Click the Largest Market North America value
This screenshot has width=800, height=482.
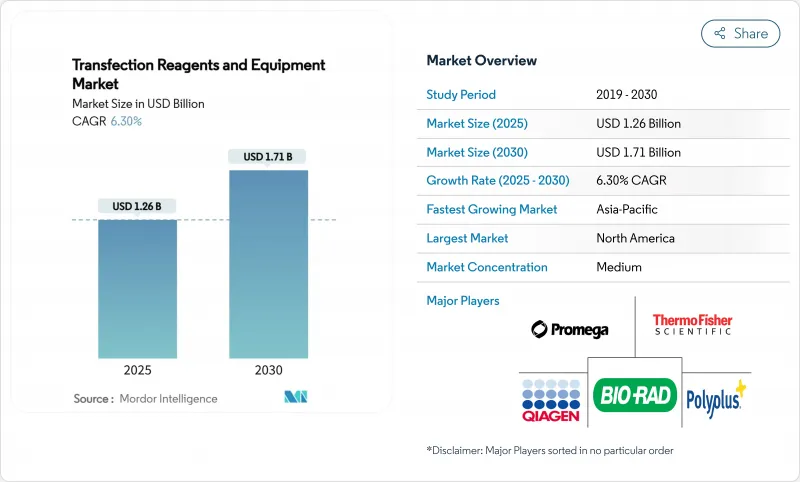click(634, 238)
